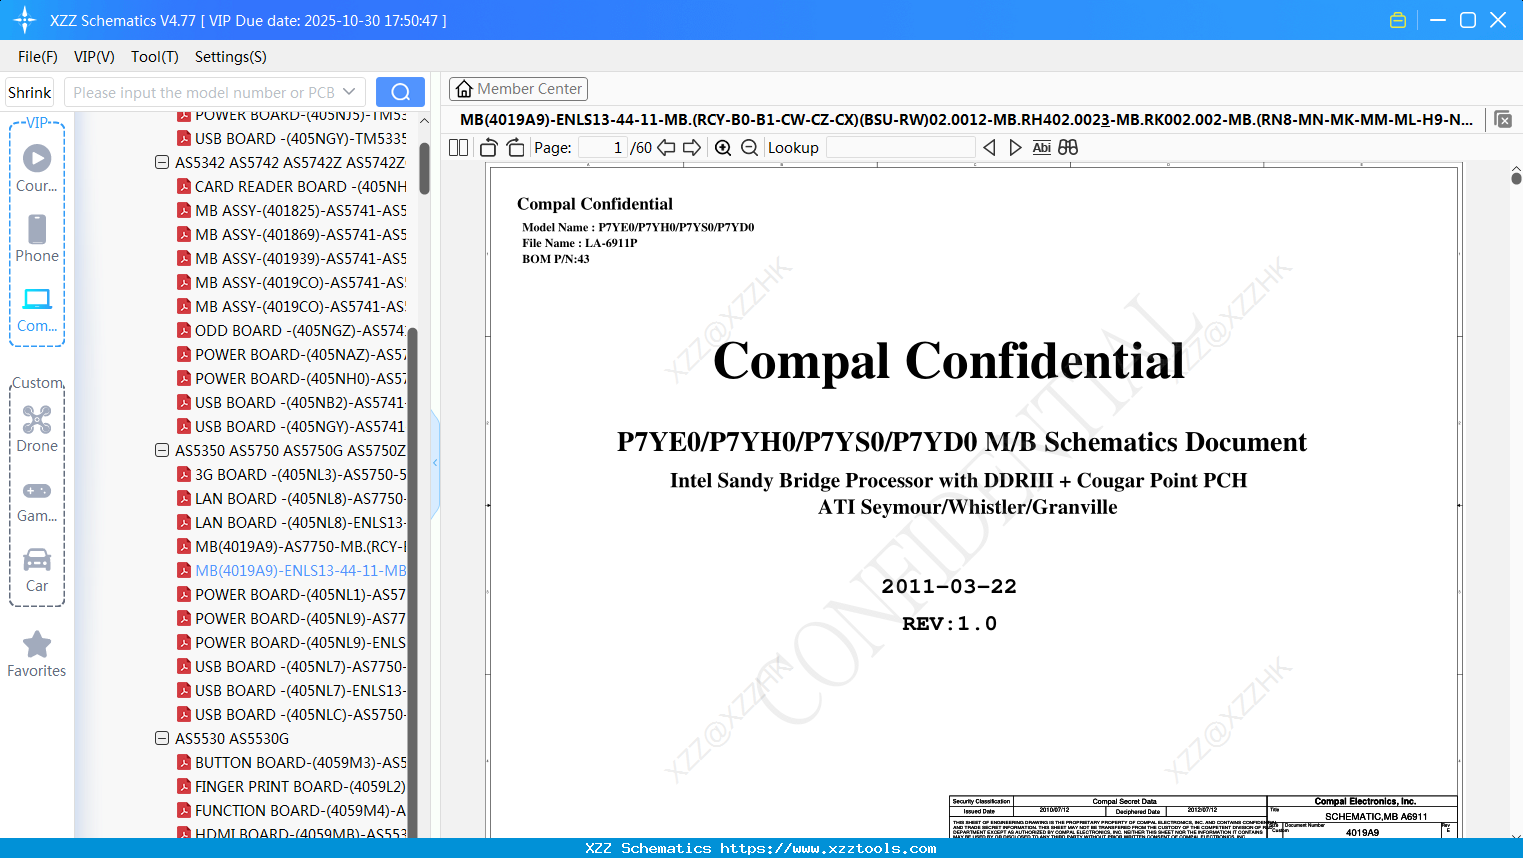This screenshot has width=1523, height=858.
Task: Click the blue search magnifier button
Action: tap(400, 92)
